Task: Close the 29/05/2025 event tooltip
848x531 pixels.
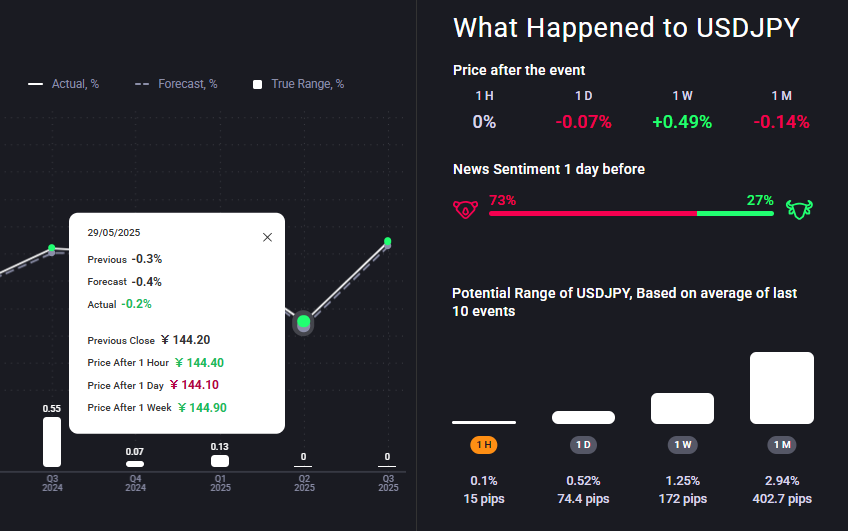Action: (x=267, y=237)
